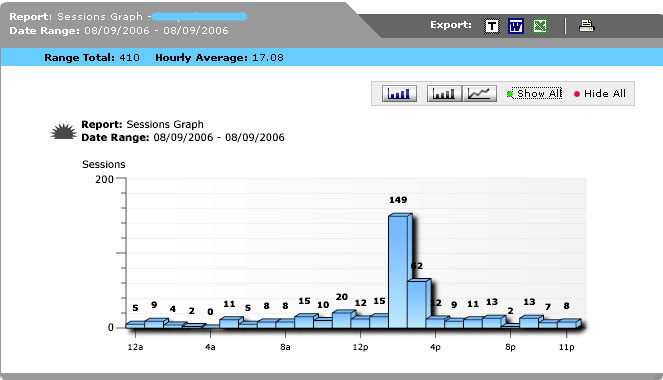Select the tallest bar labeled 149
The width and height of the screenshot is (663, 380).
[x=400, y=271]
